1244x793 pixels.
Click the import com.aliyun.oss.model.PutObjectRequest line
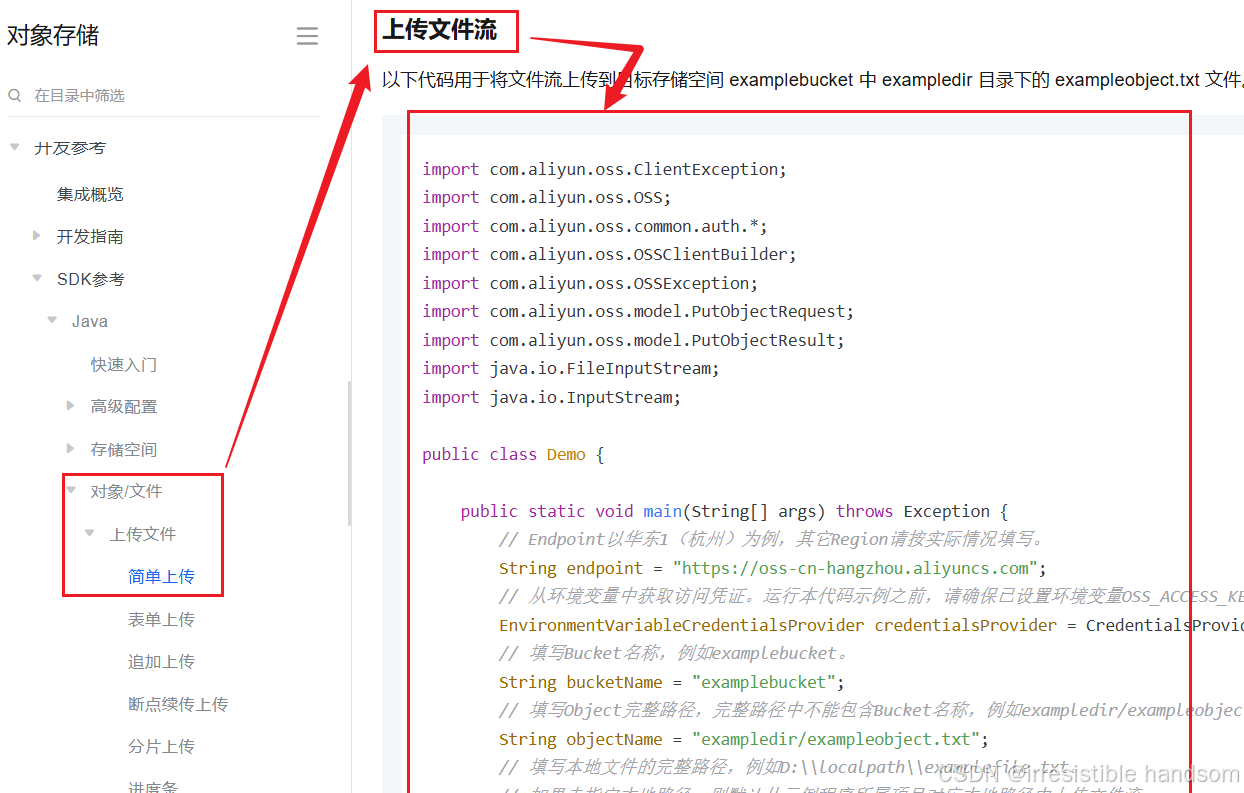(638, 311)
